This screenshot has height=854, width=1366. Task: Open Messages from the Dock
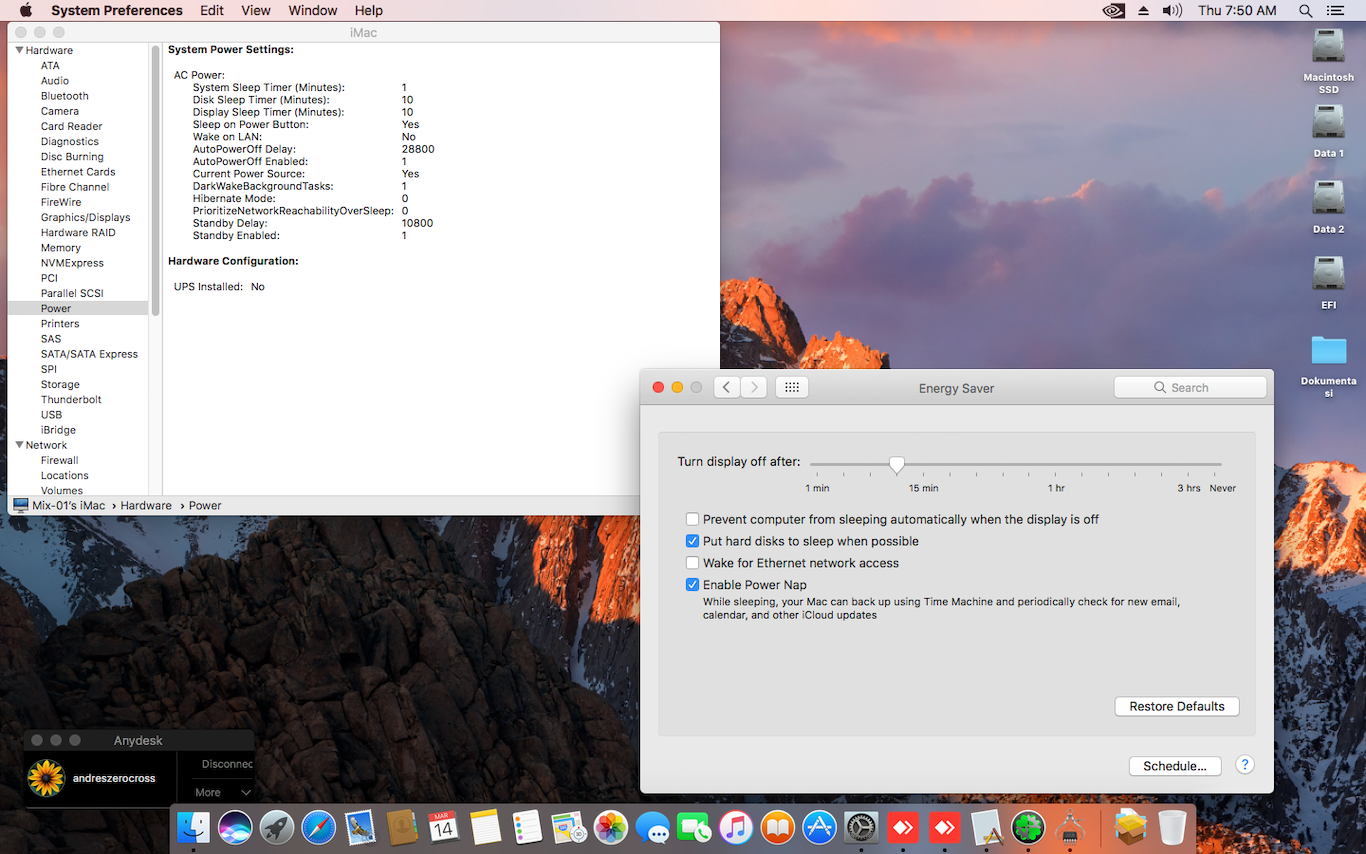(x=652, y=827)
